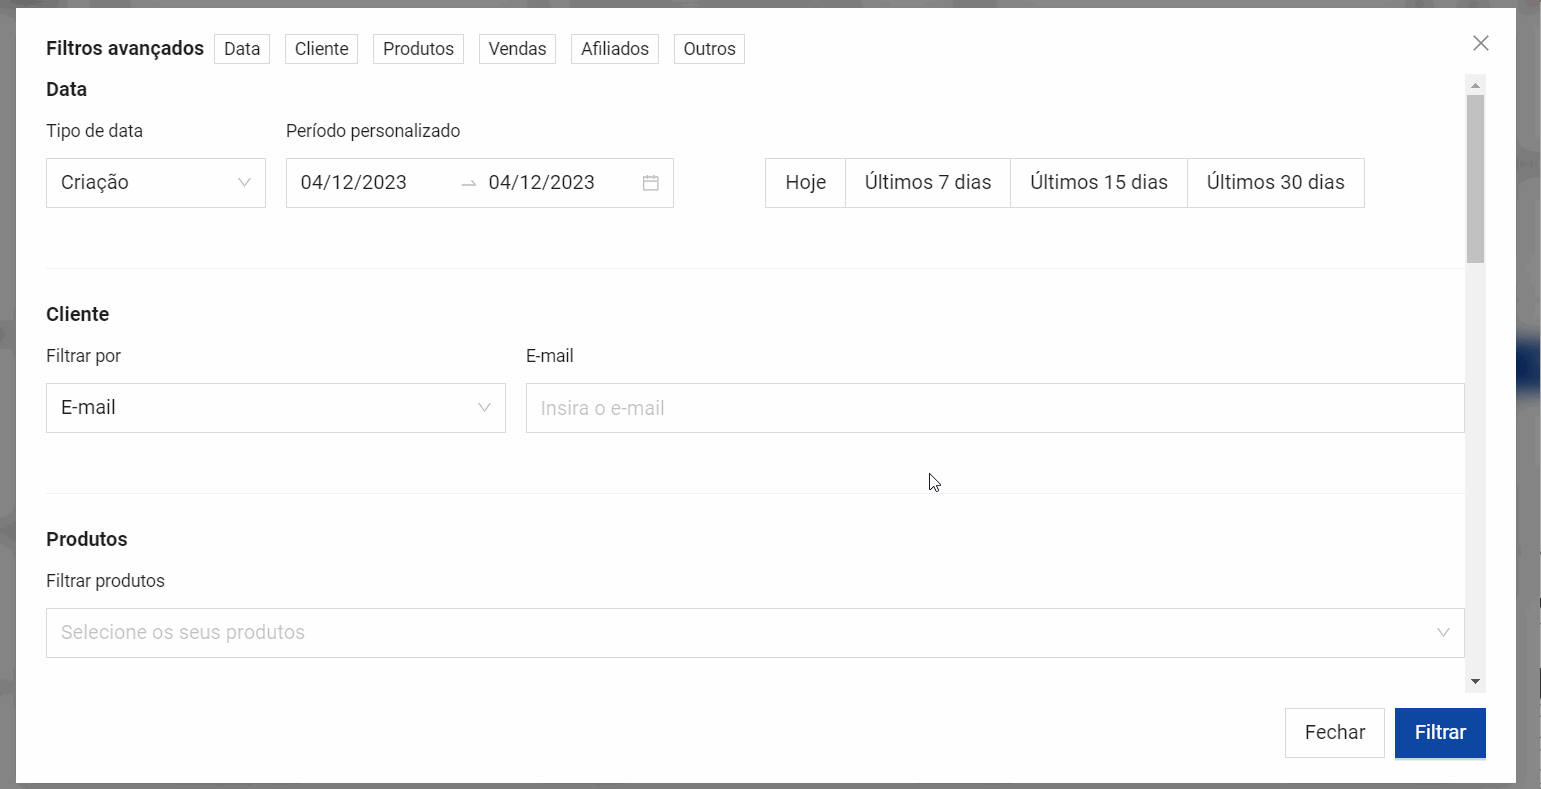Open the Tipo de data dropdown

[x=156, y=183]
